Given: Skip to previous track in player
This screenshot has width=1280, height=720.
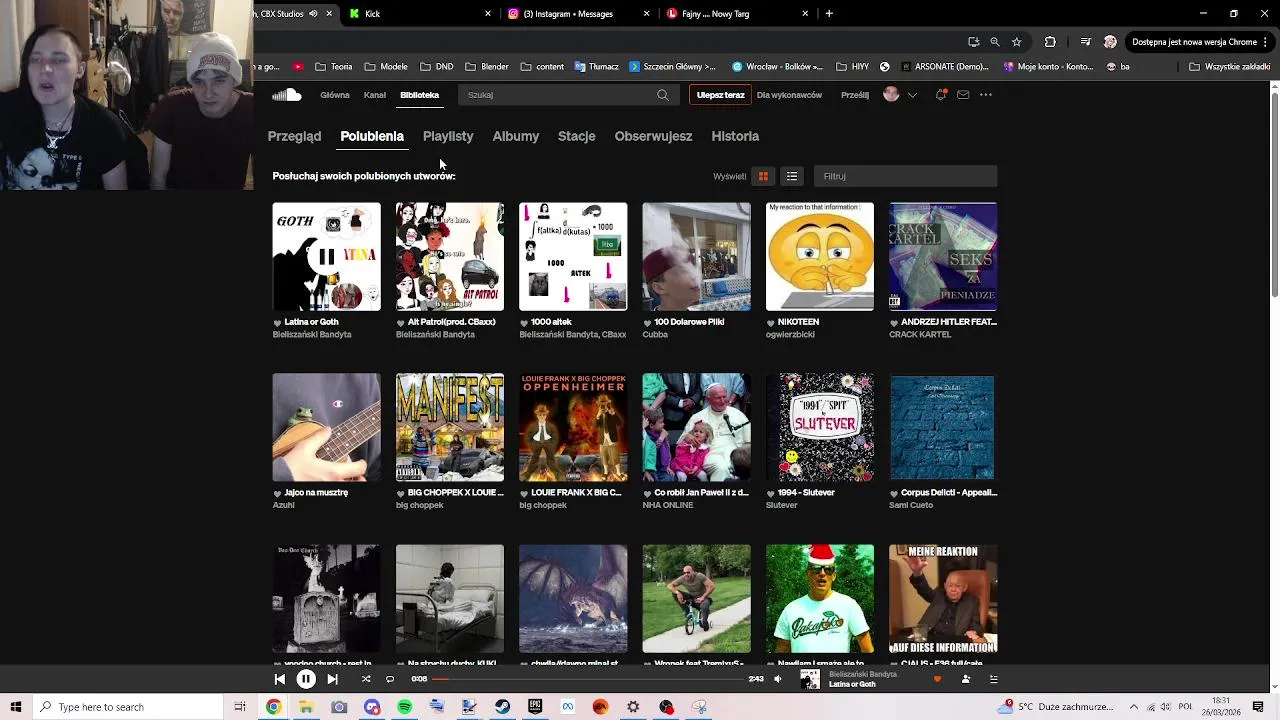Looking at the screenshot, I should pos(280,679).
